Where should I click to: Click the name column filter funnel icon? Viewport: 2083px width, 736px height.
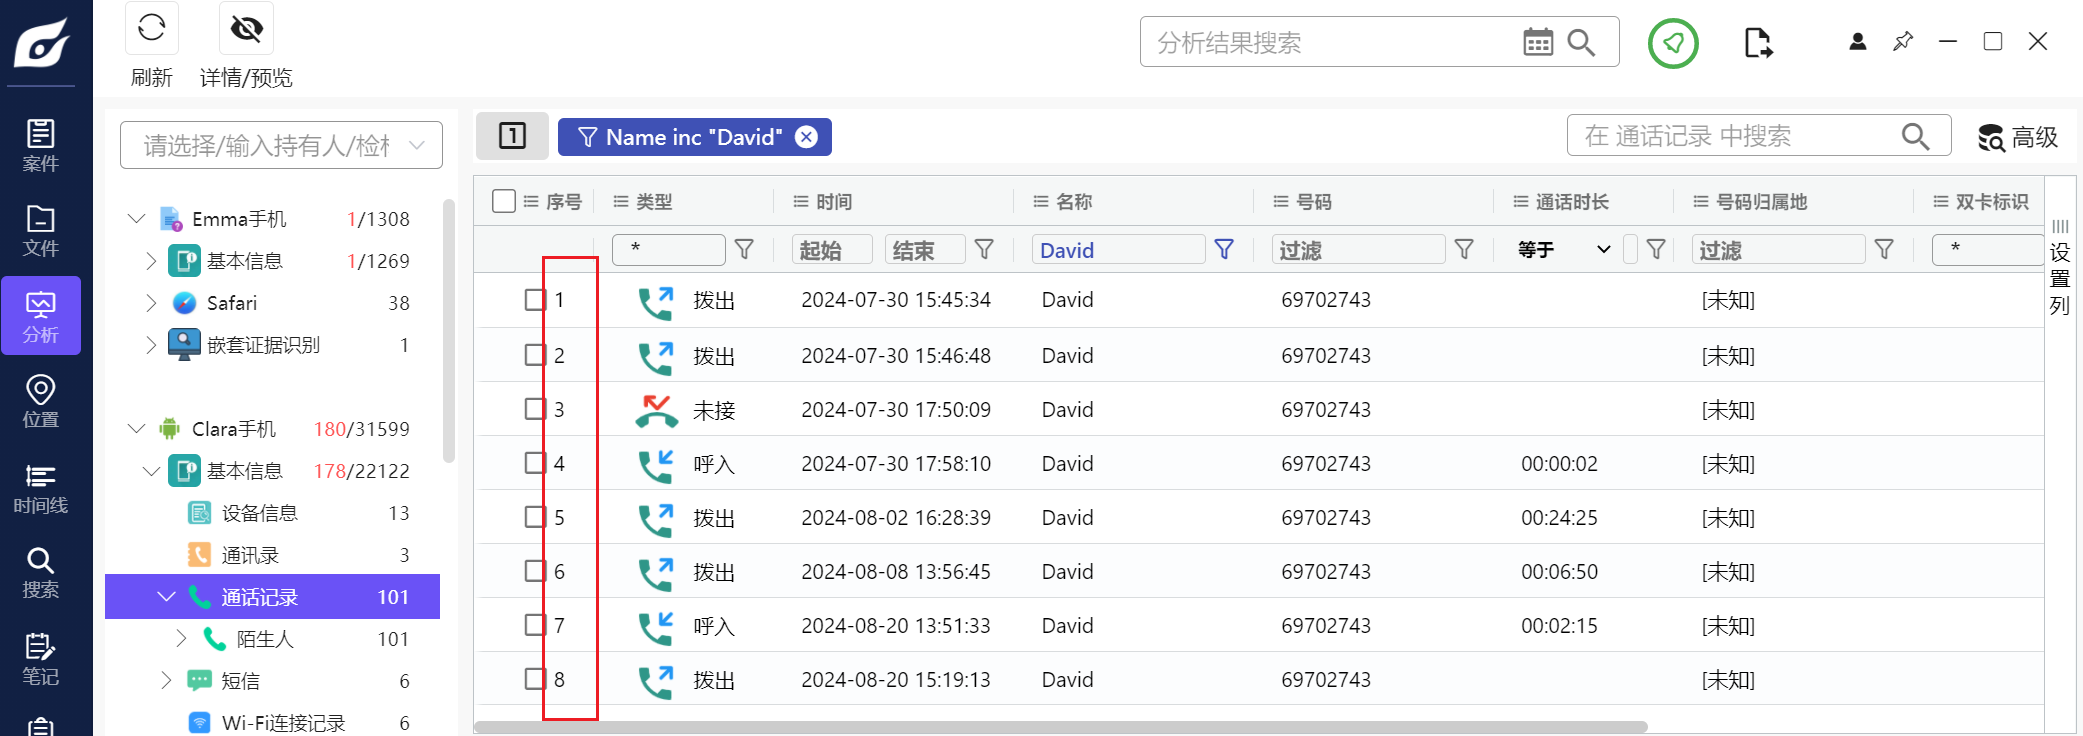tap(1223, 249)
